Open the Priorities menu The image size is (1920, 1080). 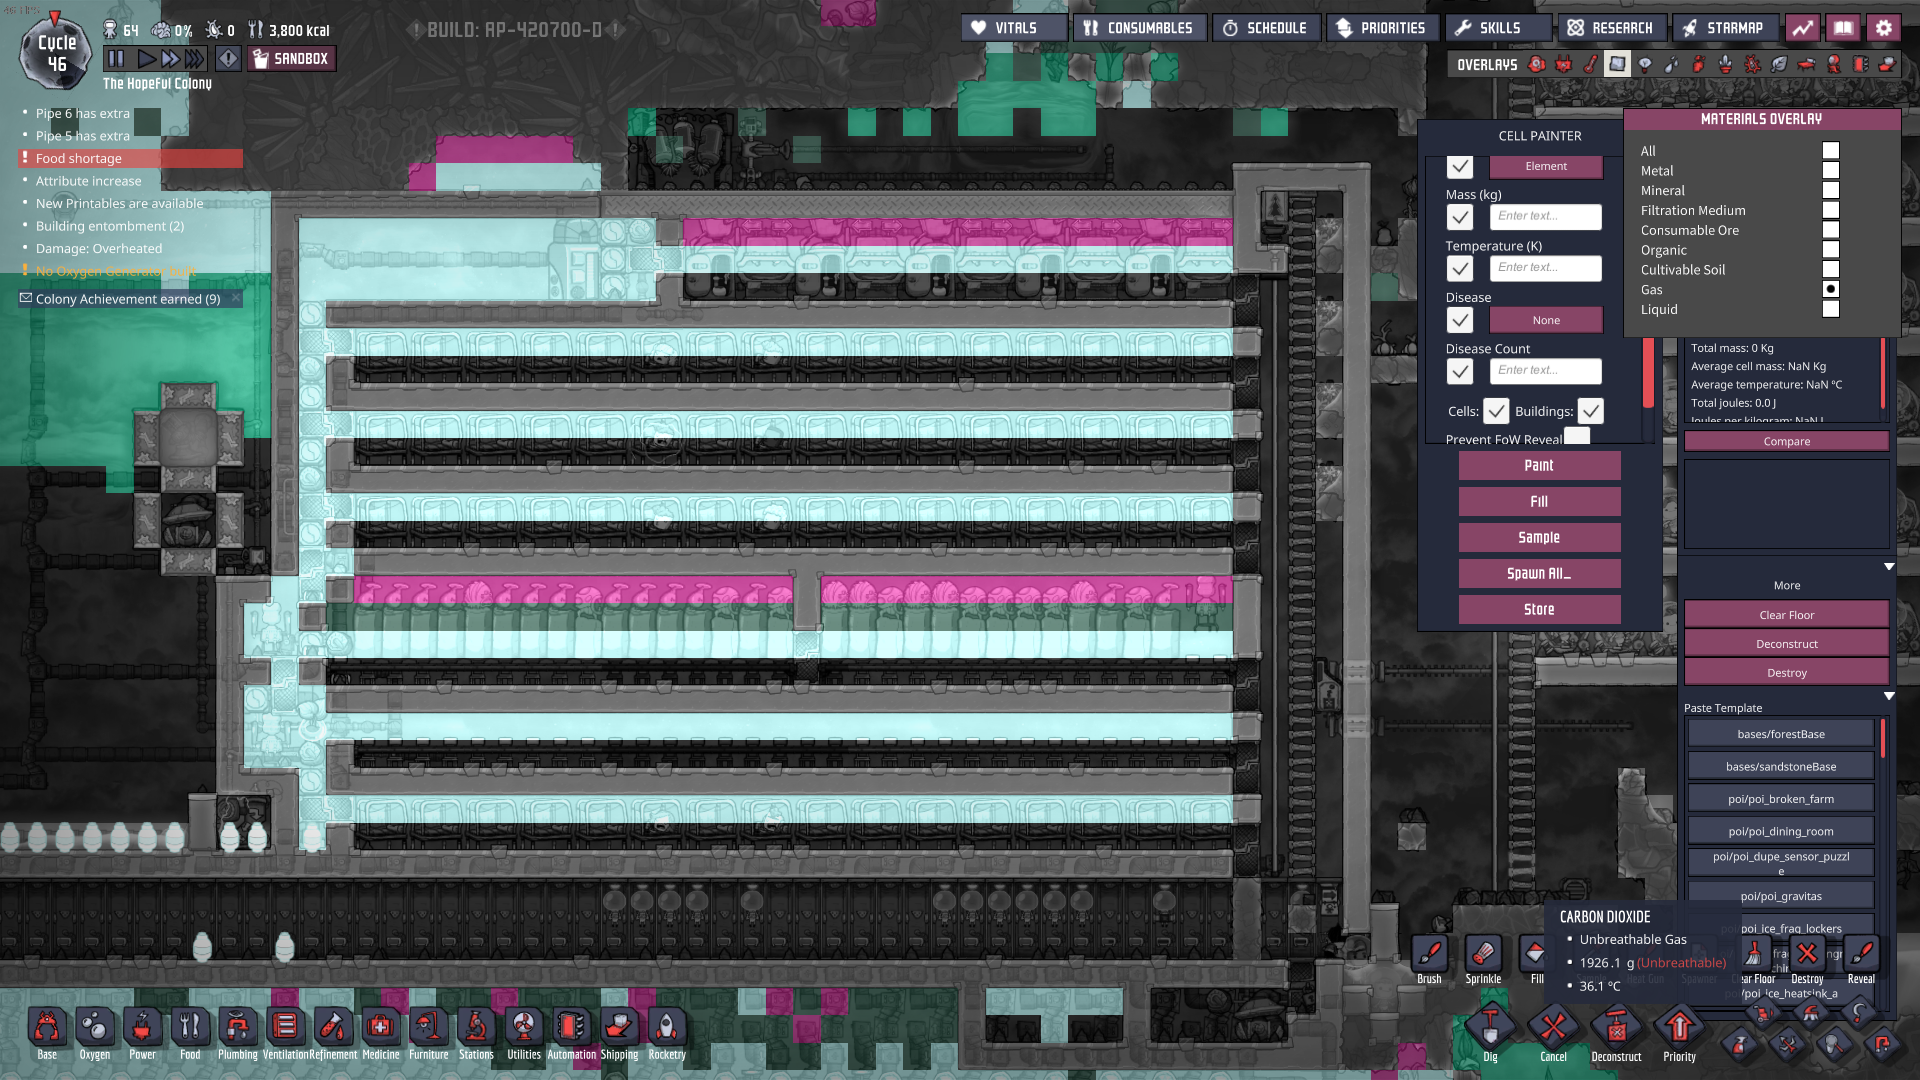tap(1382, 28)
